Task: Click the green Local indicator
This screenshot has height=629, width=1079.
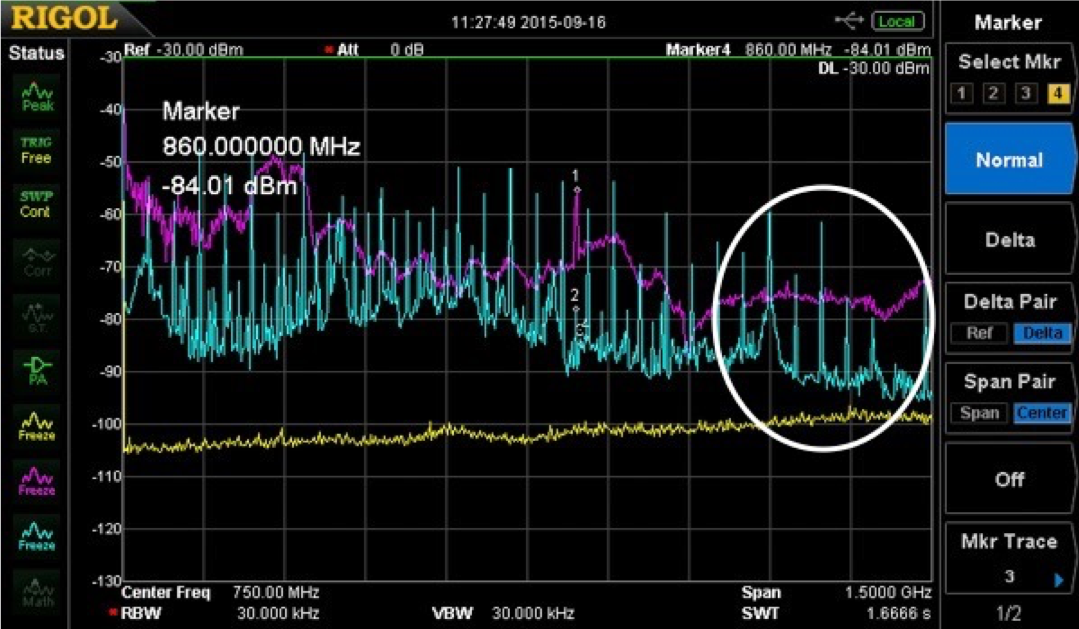Action: [897, 21]
